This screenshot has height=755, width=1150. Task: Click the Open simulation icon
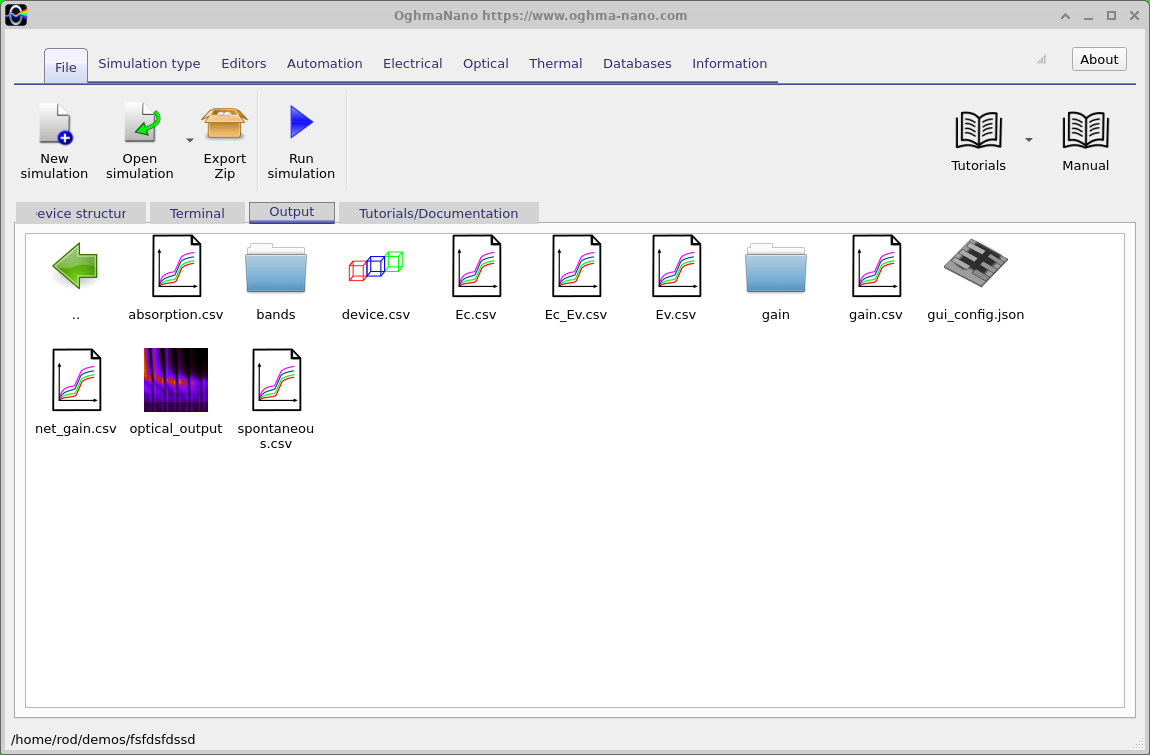click(x=142, y=123)
